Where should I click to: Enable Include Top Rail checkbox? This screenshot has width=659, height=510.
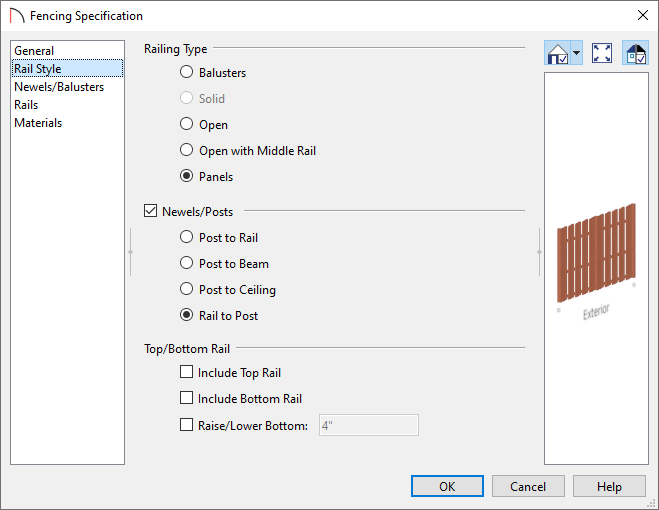point(186,372)
